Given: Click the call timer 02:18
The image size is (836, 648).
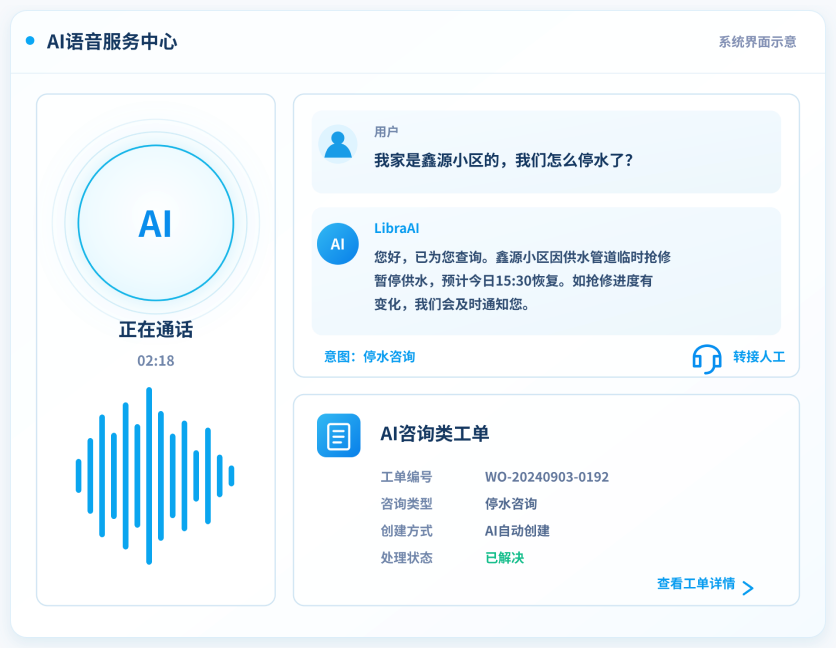Looking at the screenshot, I should 156,361.
